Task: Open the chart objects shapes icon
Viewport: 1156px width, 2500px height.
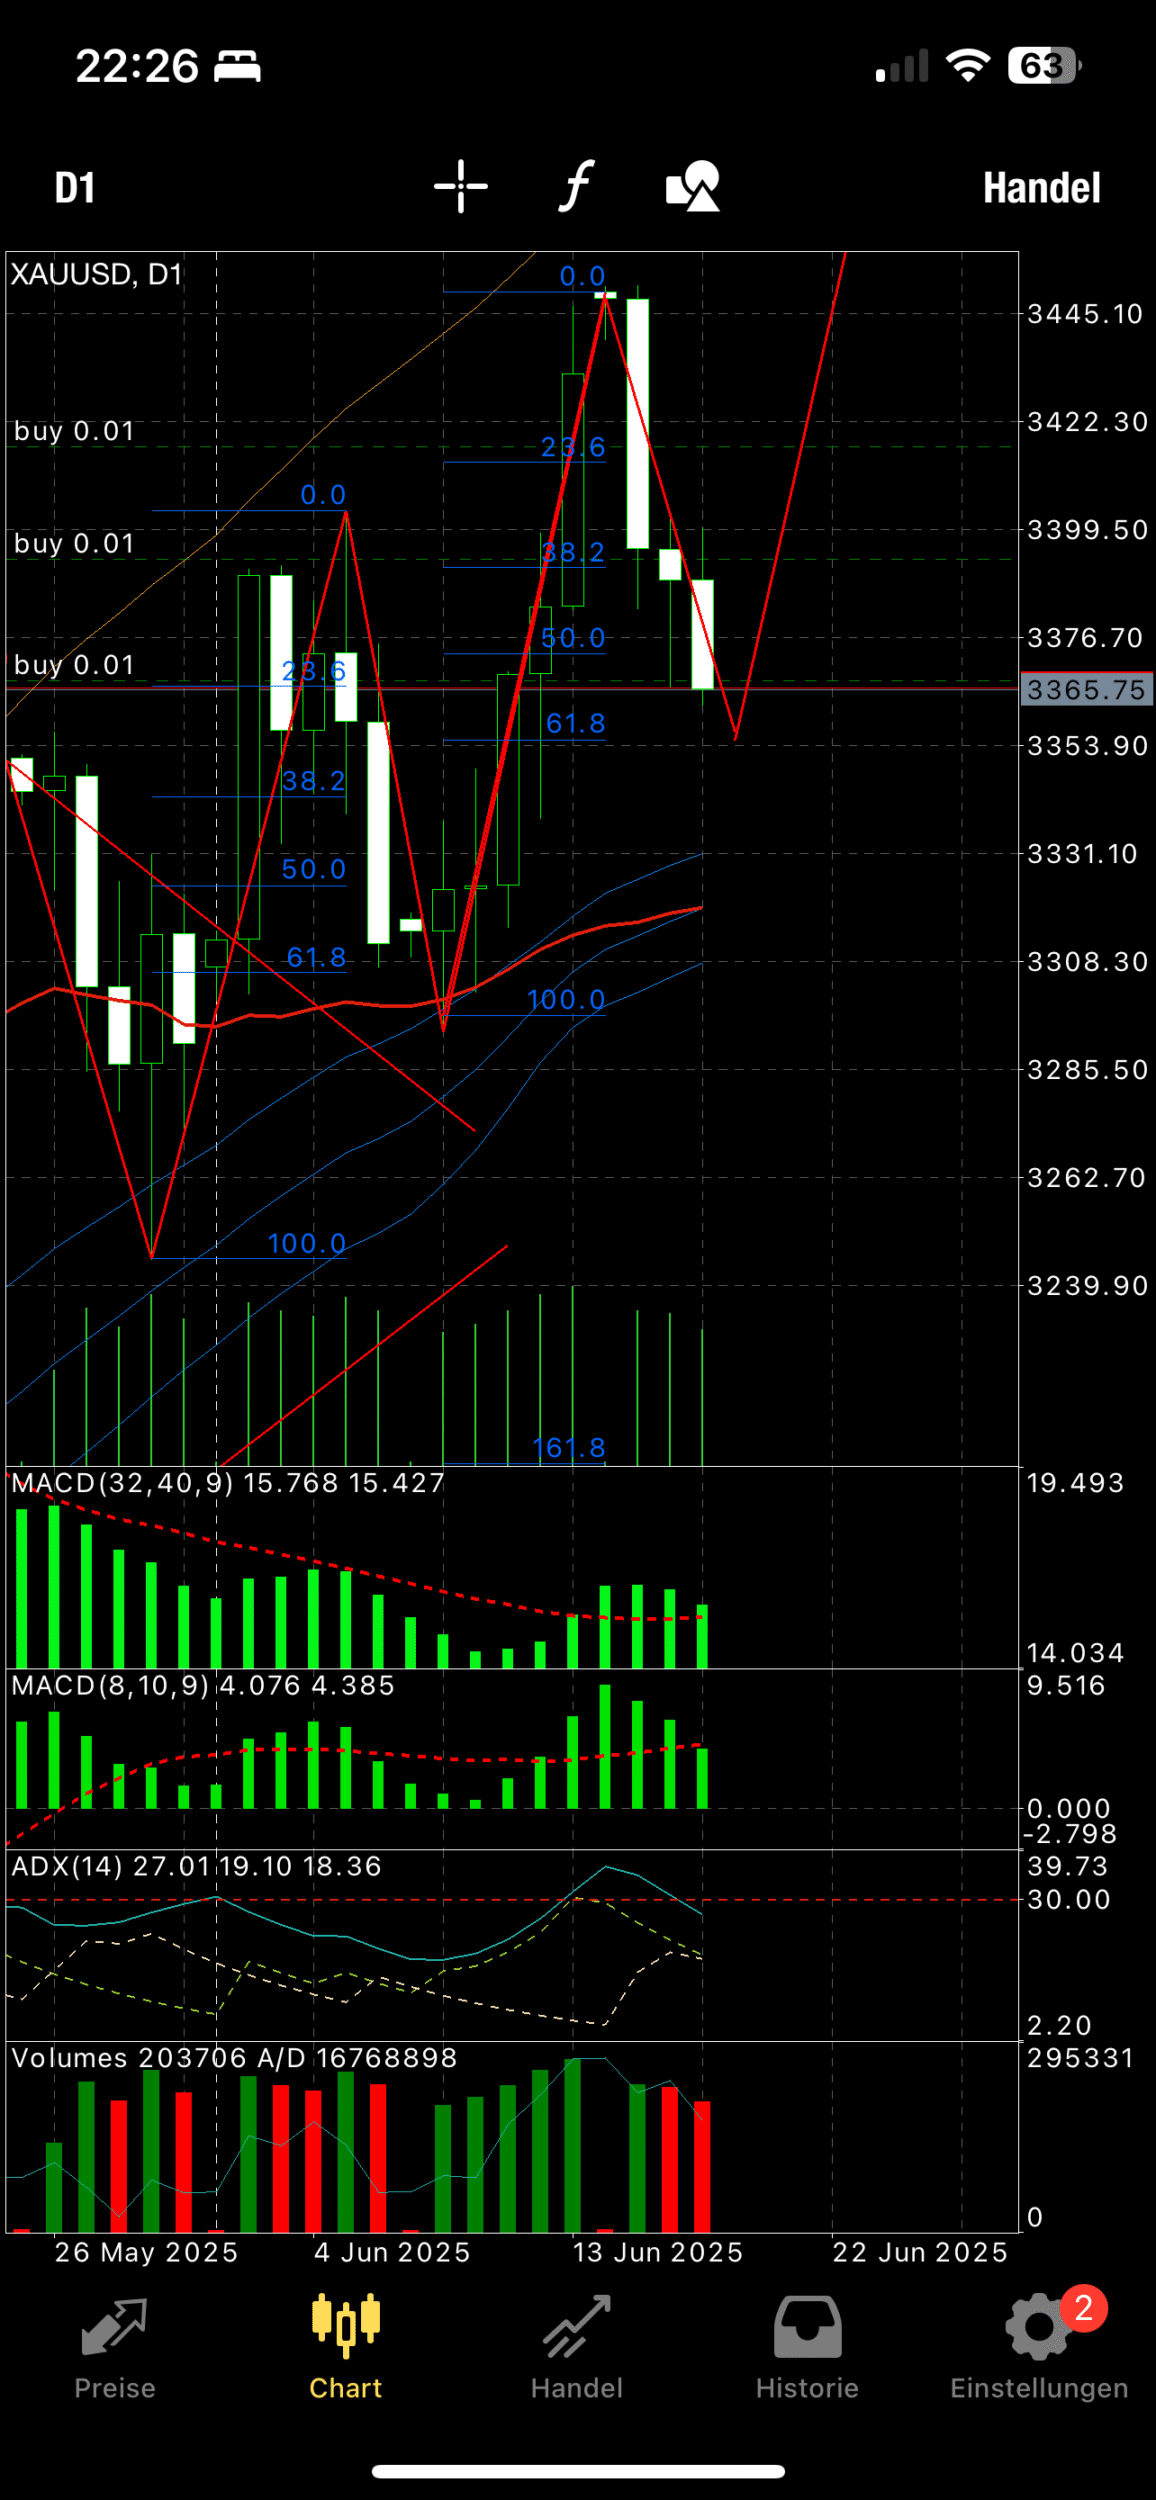Action: [x=693, y=187]
